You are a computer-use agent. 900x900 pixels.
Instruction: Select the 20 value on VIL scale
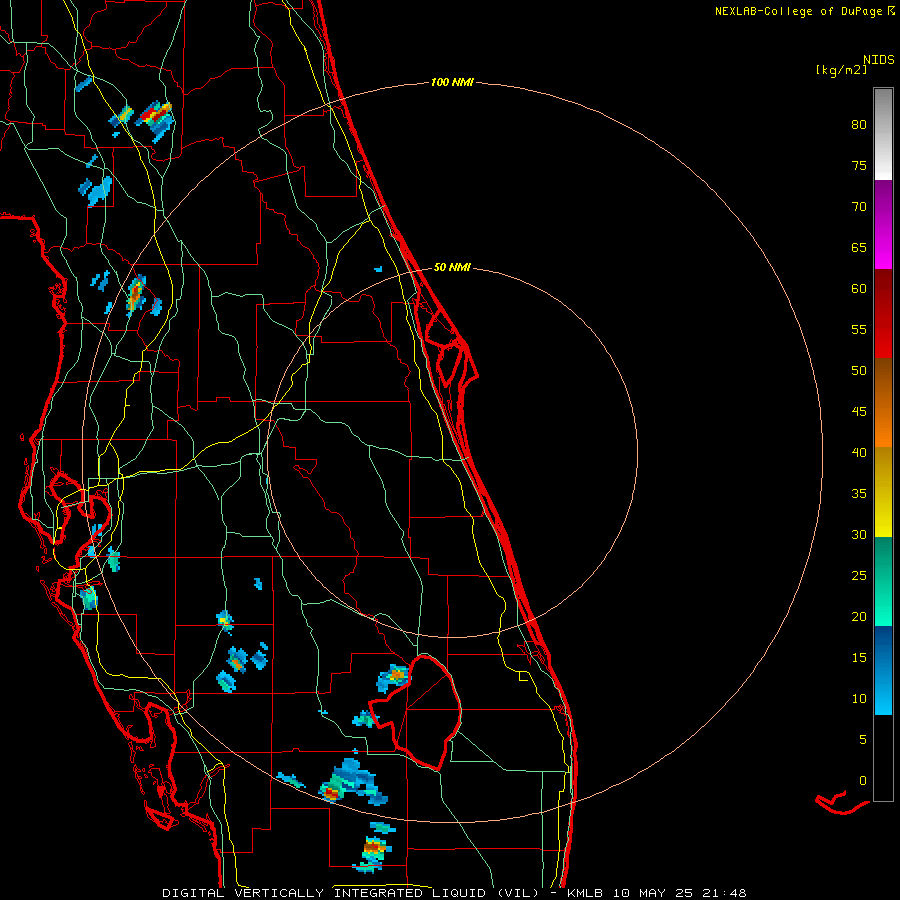tap(859, 616)
